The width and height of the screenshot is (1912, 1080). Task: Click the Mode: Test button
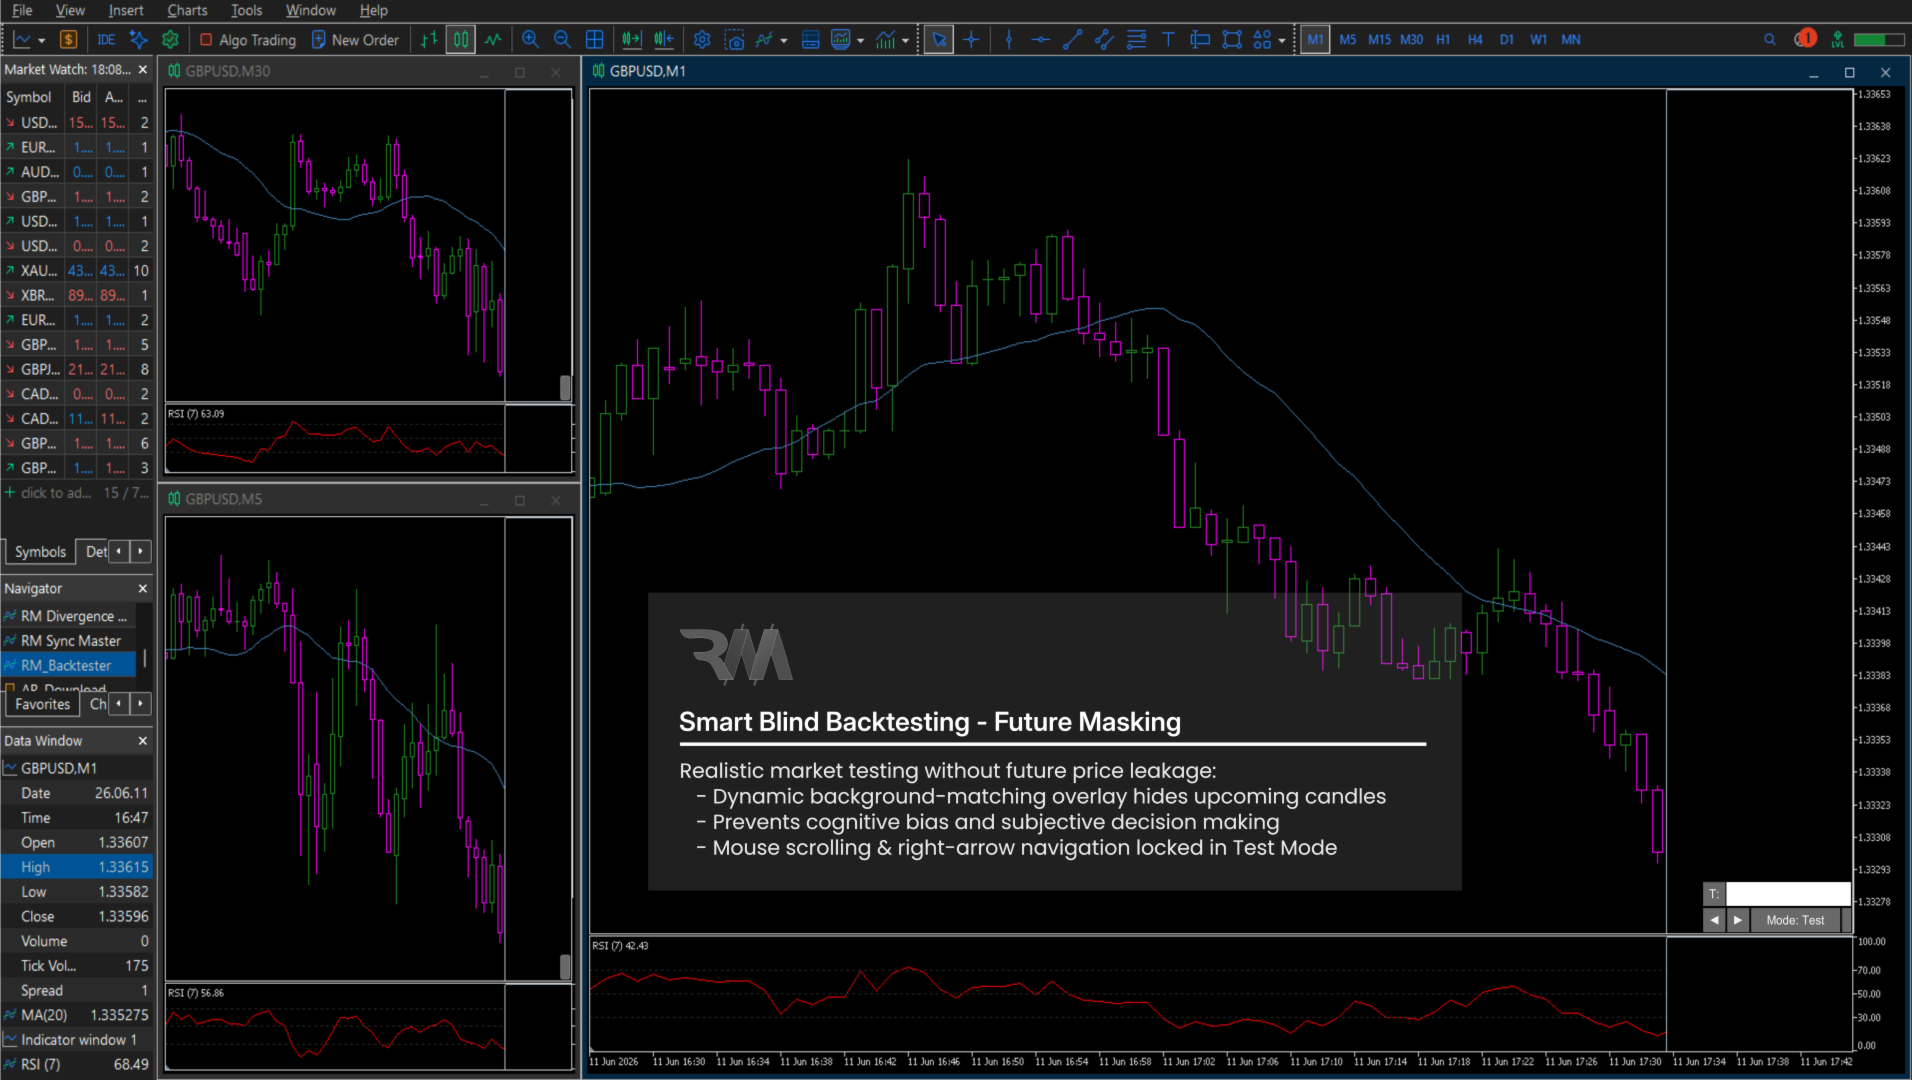[x=1795, y=920]
